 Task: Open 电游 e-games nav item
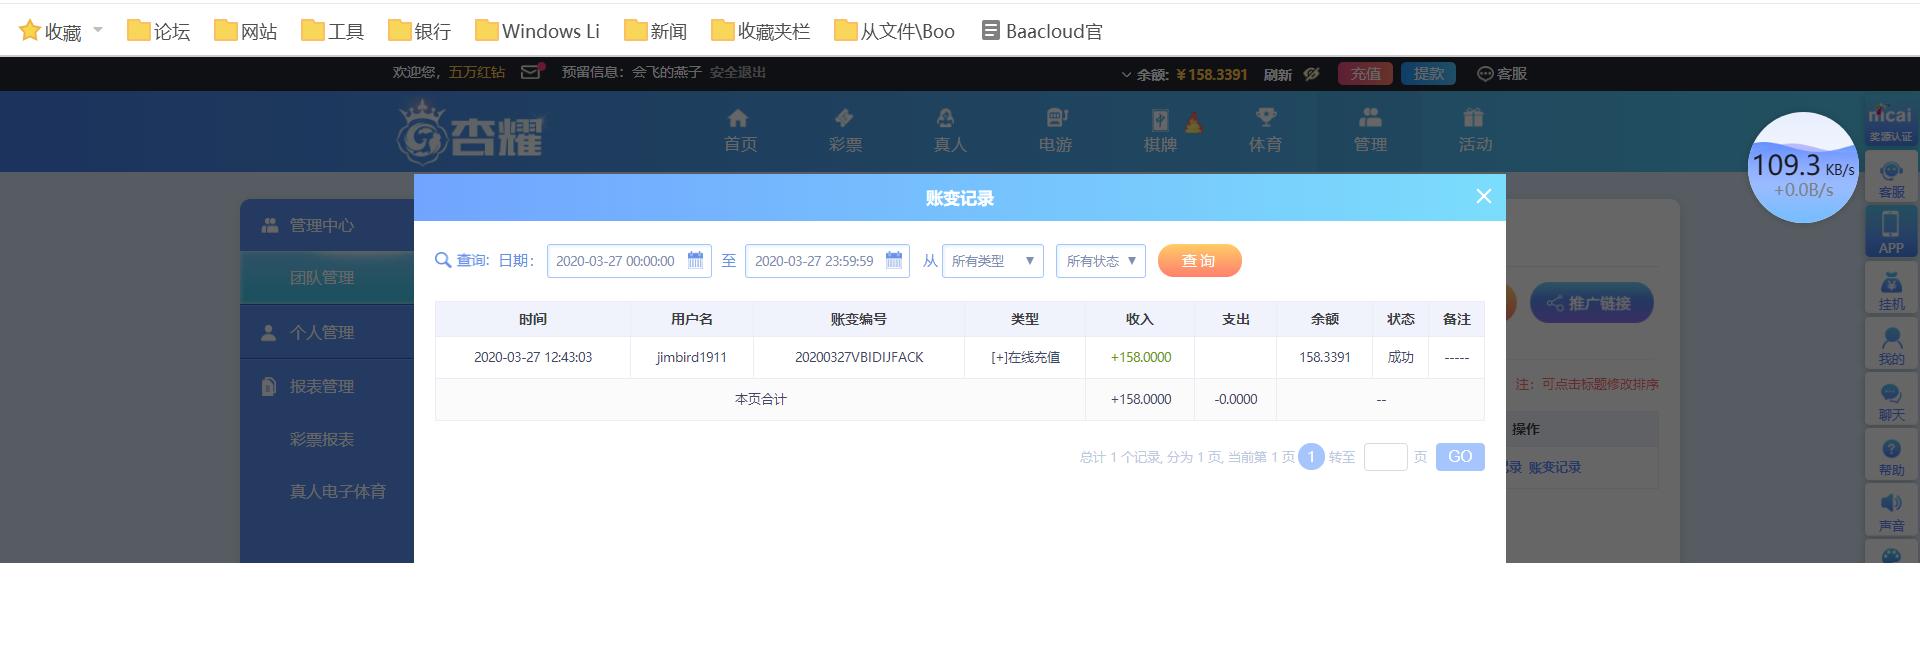coord(1055,131)
